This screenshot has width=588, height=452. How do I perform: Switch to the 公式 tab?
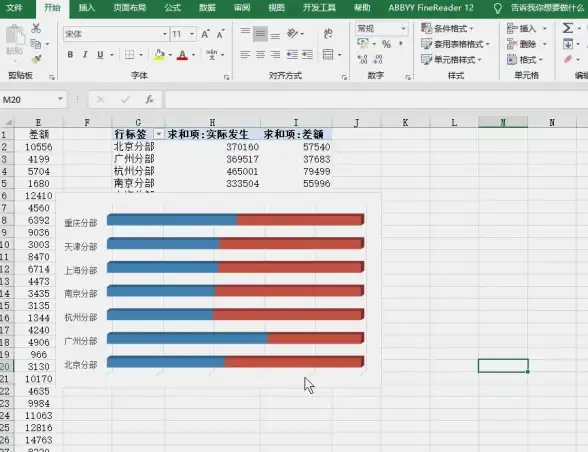pyautogui.click(x=172, y=8)
